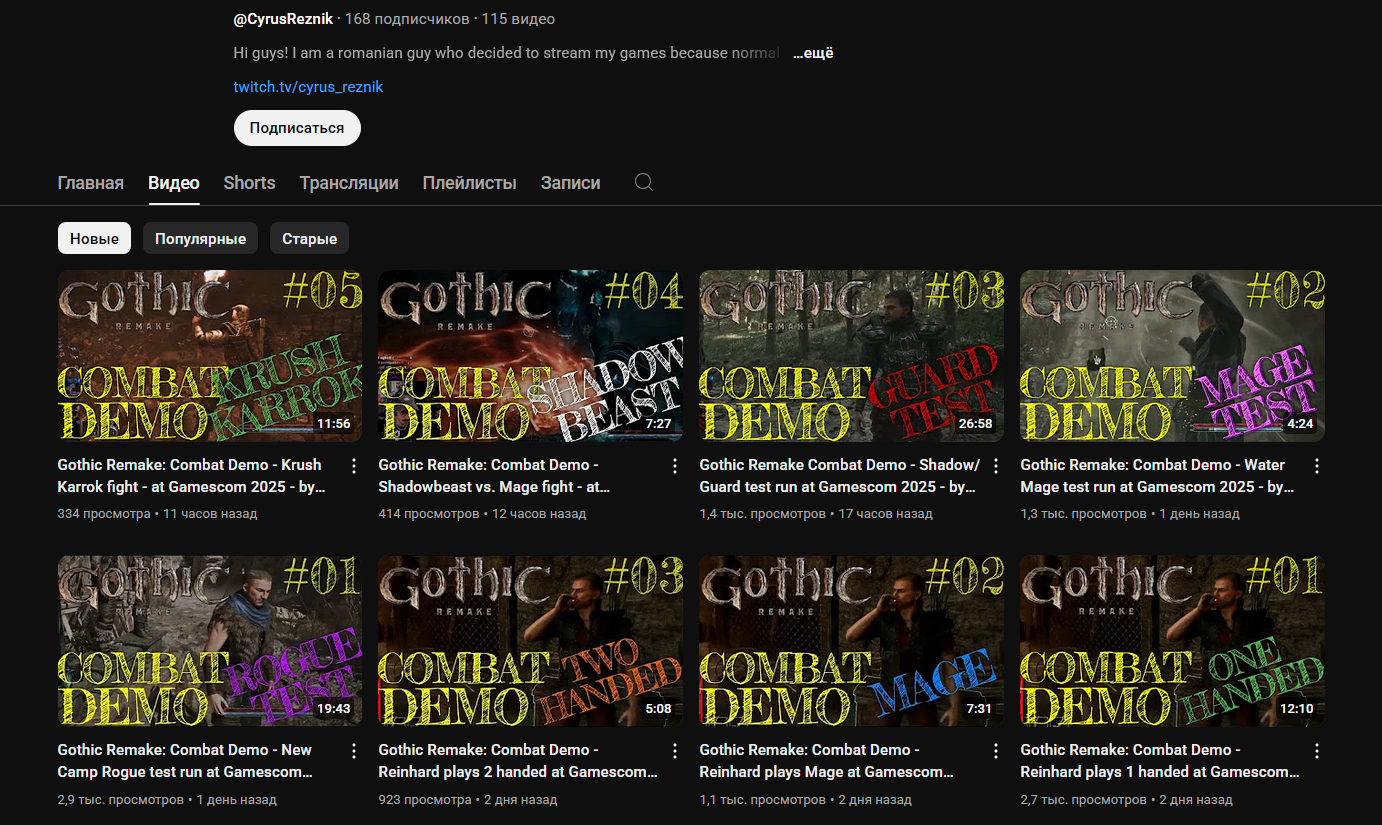The image size is (1382, 825).
Task: Click the "Hi guys! I am a romanian guy" description
Action: [x=506, y=53]
